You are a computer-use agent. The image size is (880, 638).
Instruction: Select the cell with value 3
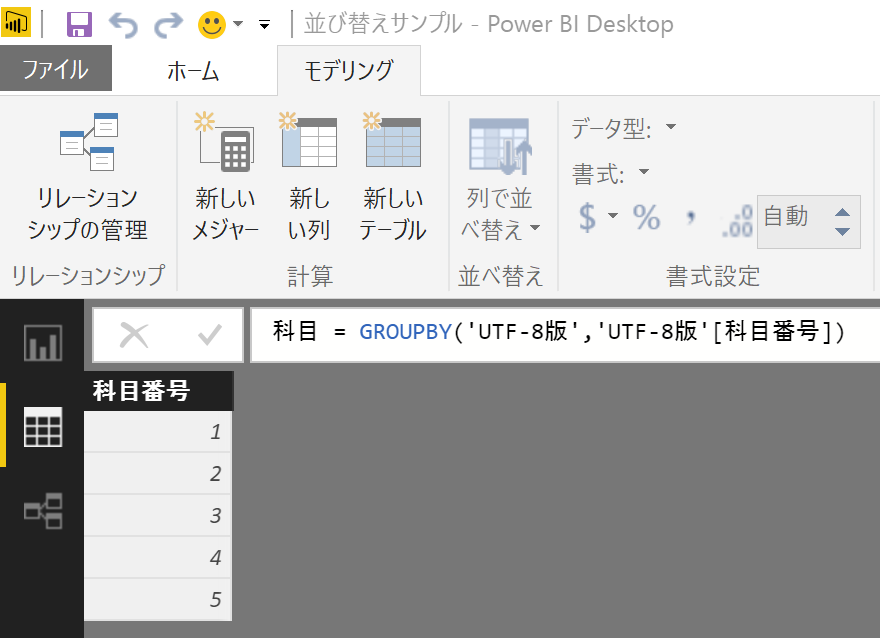point(158,515)
